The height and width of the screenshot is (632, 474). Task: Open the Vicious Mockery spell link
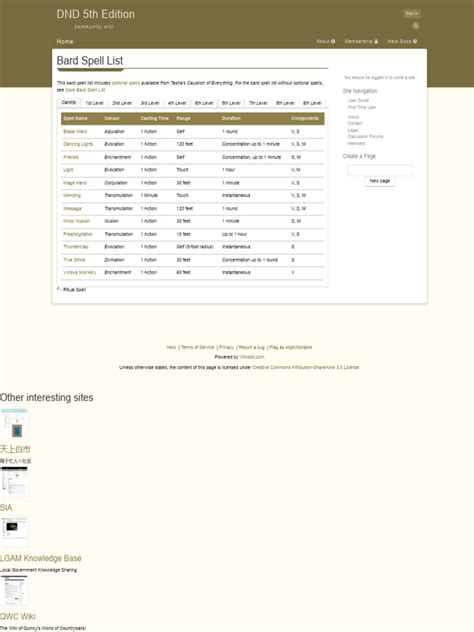(x=80, y=272)
